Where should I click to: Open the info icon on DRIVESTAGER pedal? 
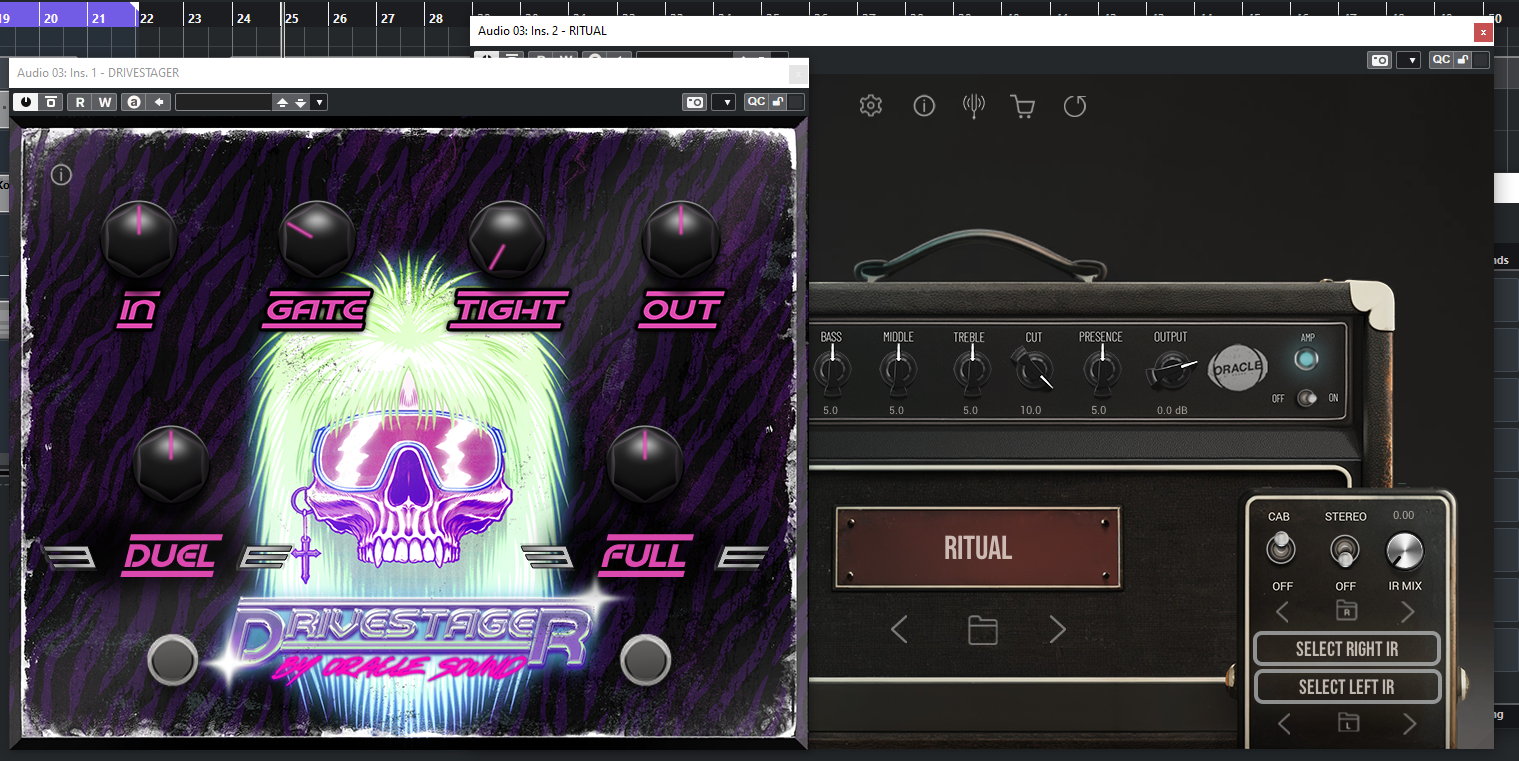[62, 175]
